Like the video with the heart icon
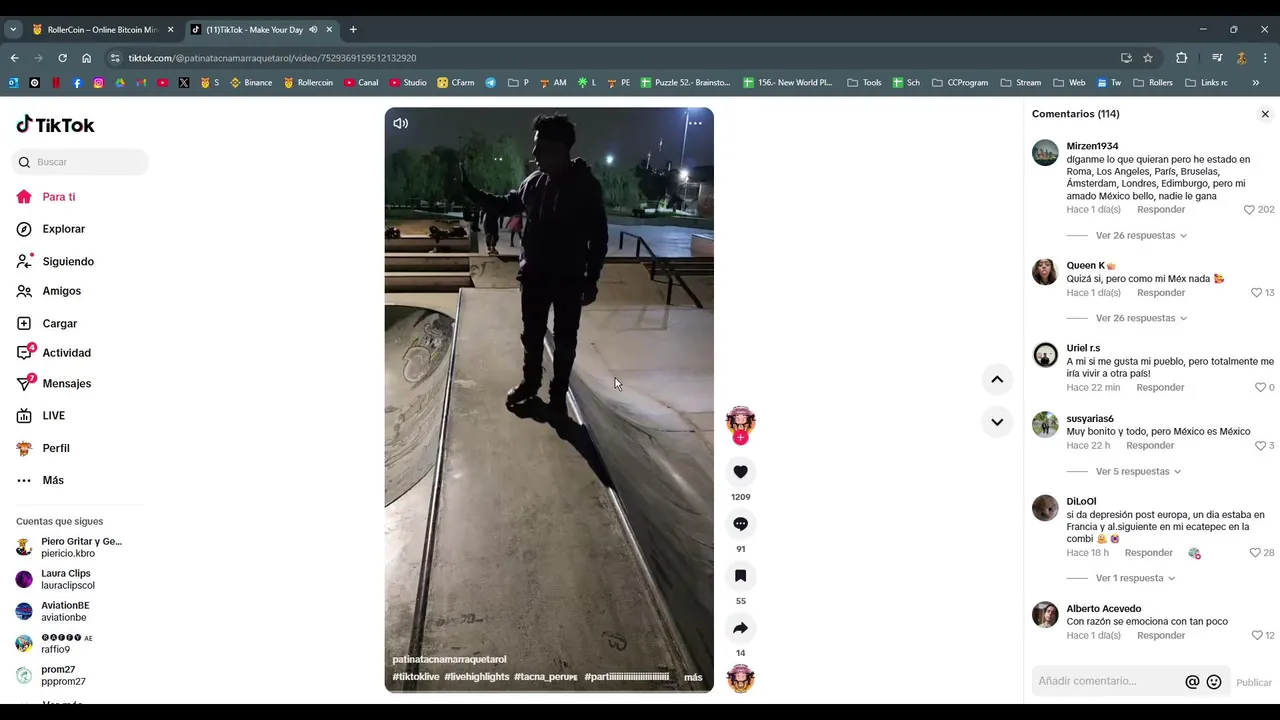Image resolution: width=1280 pixels, height=720 pixels. [740, 472]
